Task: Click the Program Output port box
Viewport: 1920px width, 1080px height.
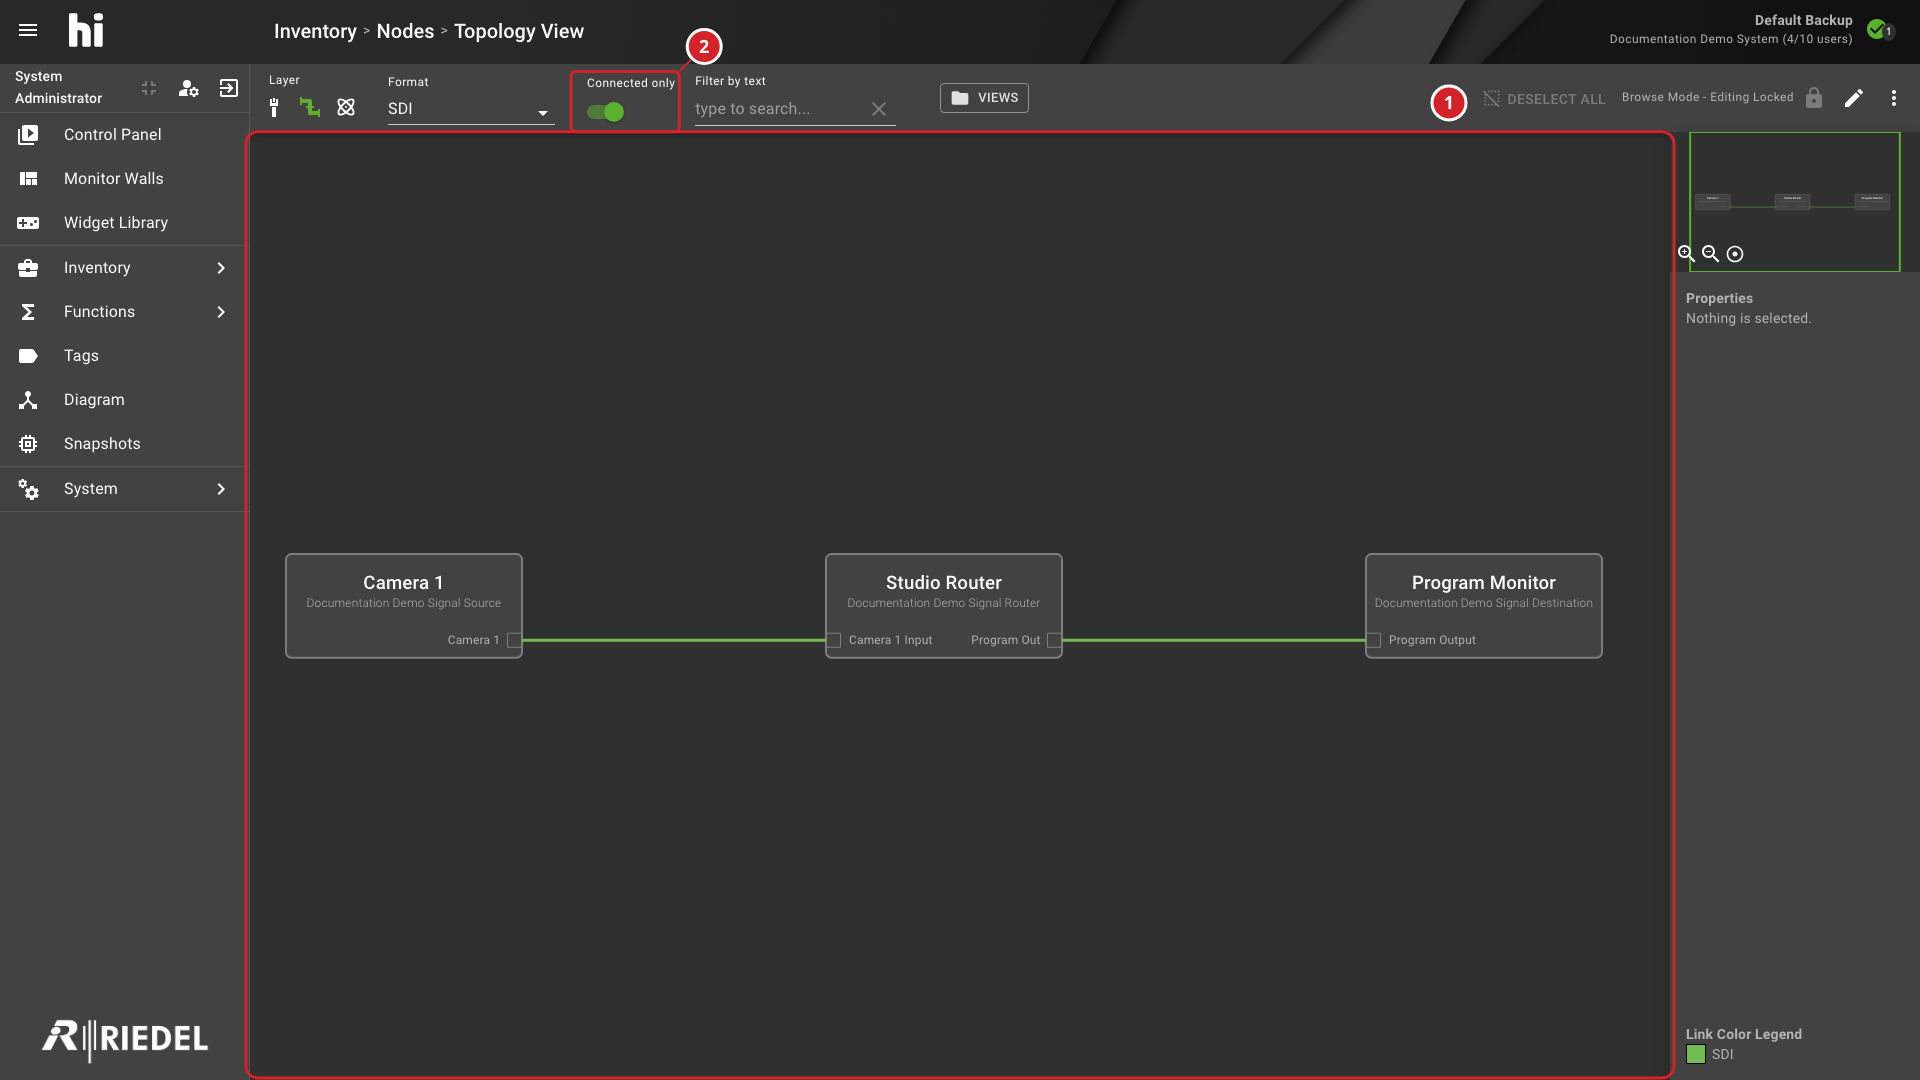Action: tap(1374, 640)
